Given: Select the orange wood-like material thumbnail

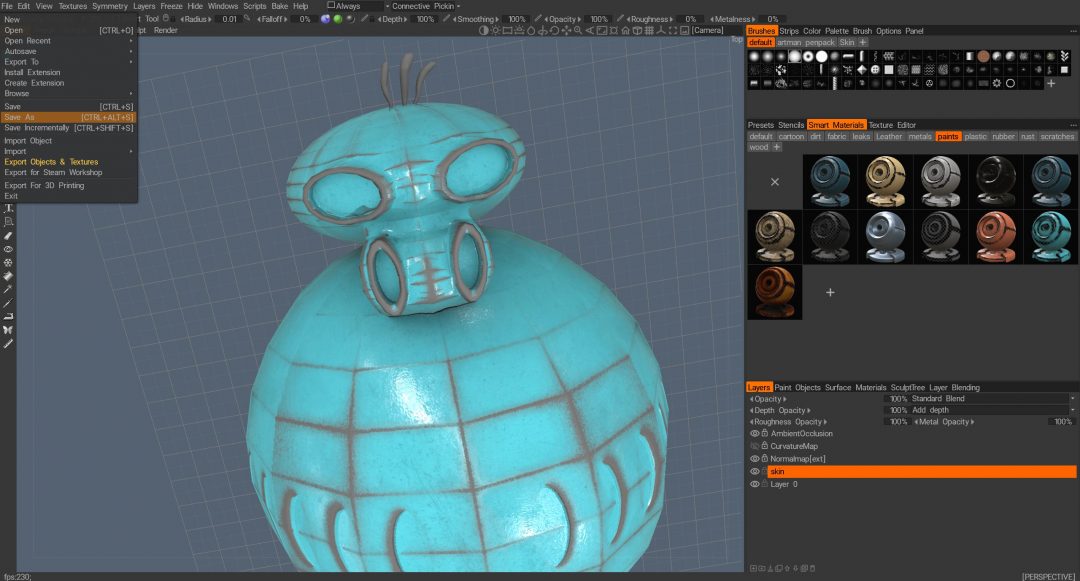Looking at the screenshot, I should click(775, 292).
